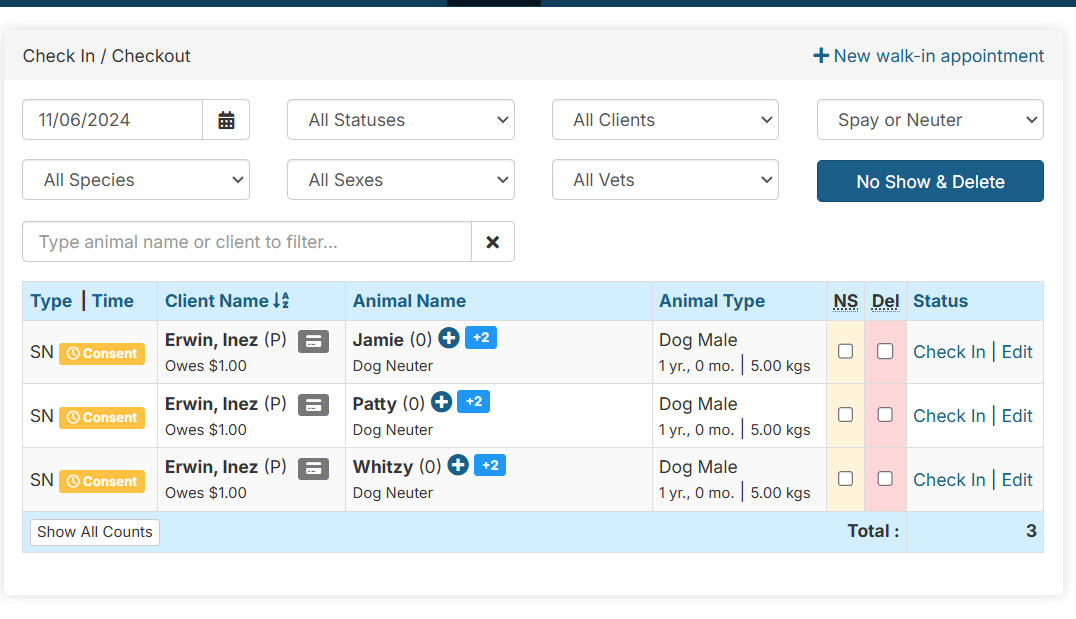Expand the Spay or Neuter dropdown
The height and width of the screenshot is (619, 1076).
pos(930,120)
